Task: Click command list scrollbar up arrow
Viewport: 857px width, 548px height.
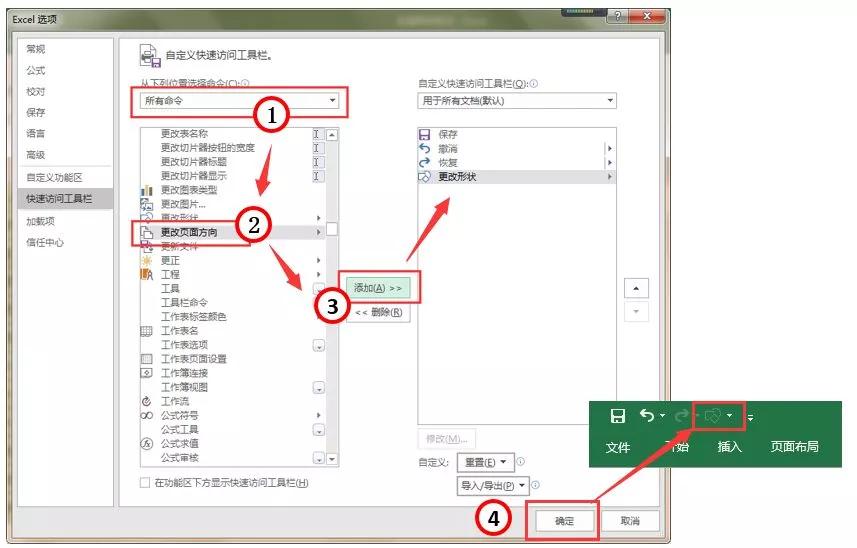Action: pos(332,134)
